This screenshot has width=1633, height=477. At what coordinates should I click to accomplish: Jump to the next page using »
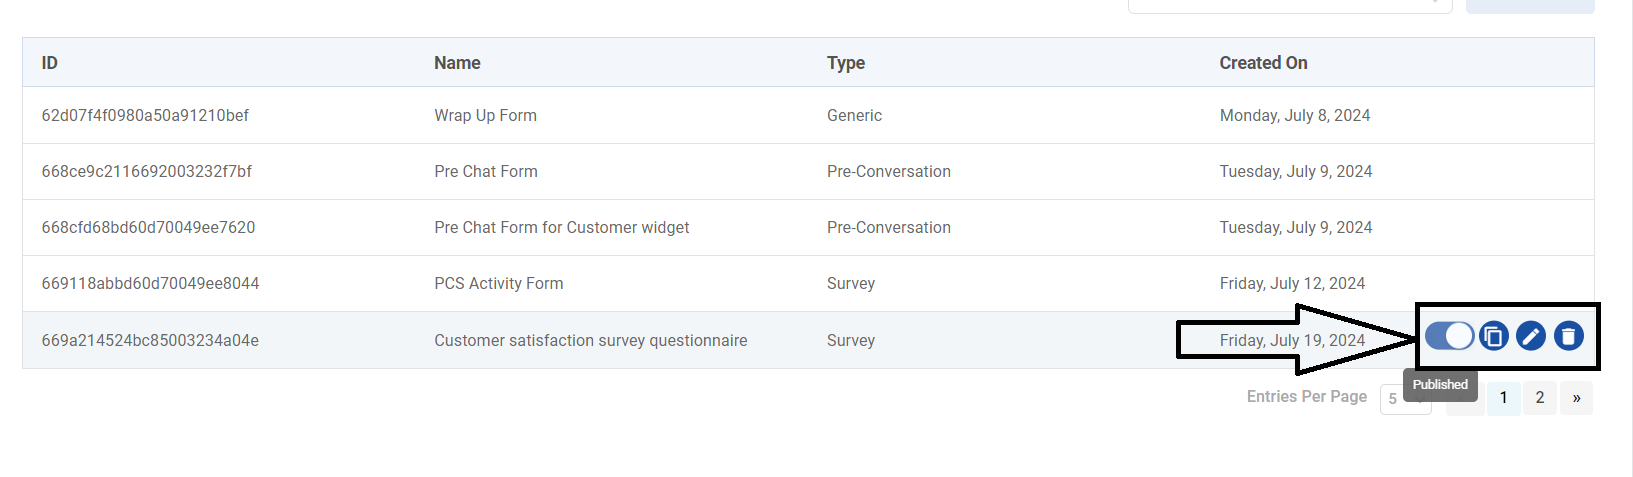coord(1576,398)
